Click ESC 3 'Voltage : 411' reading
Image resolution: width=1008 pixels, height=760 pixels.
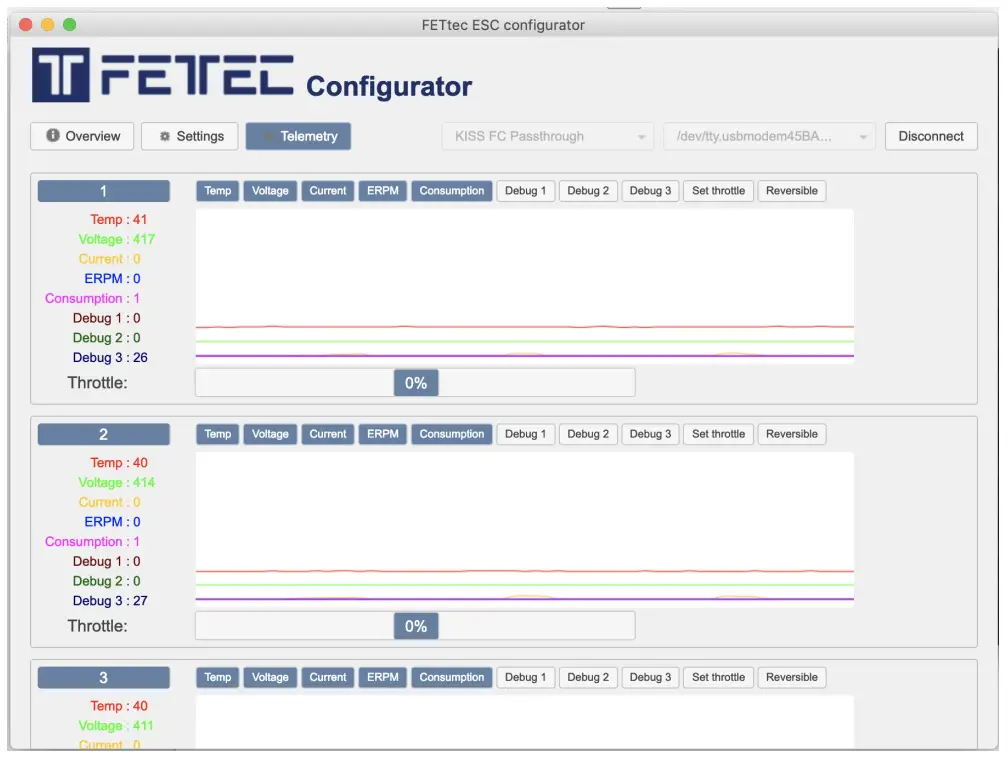click(x=116, y=725)
